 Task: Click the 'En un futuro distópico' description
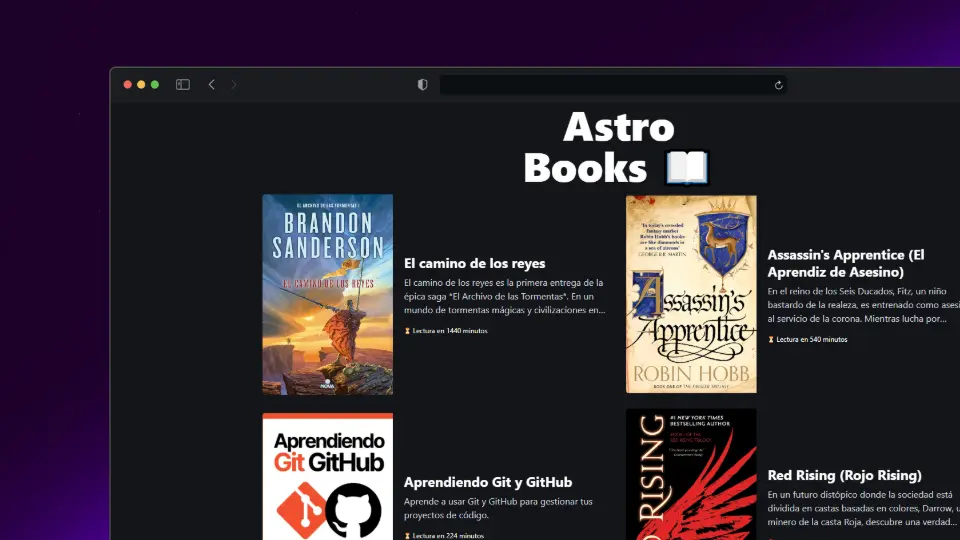pos(863,508)
